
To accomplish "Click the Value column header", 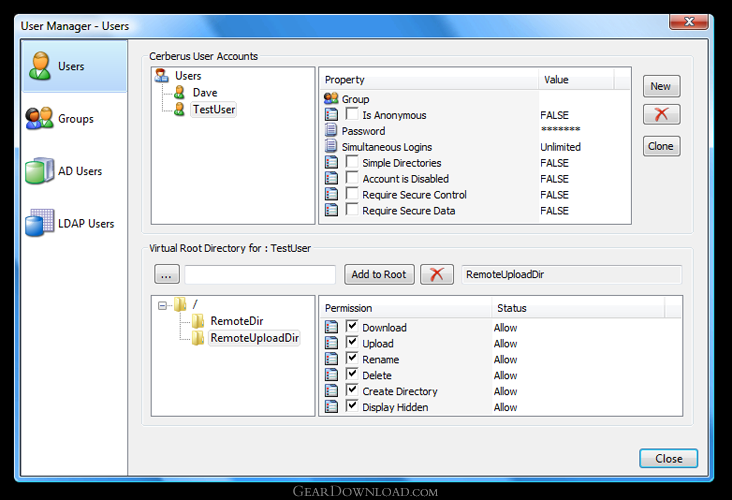I will 576,80.
